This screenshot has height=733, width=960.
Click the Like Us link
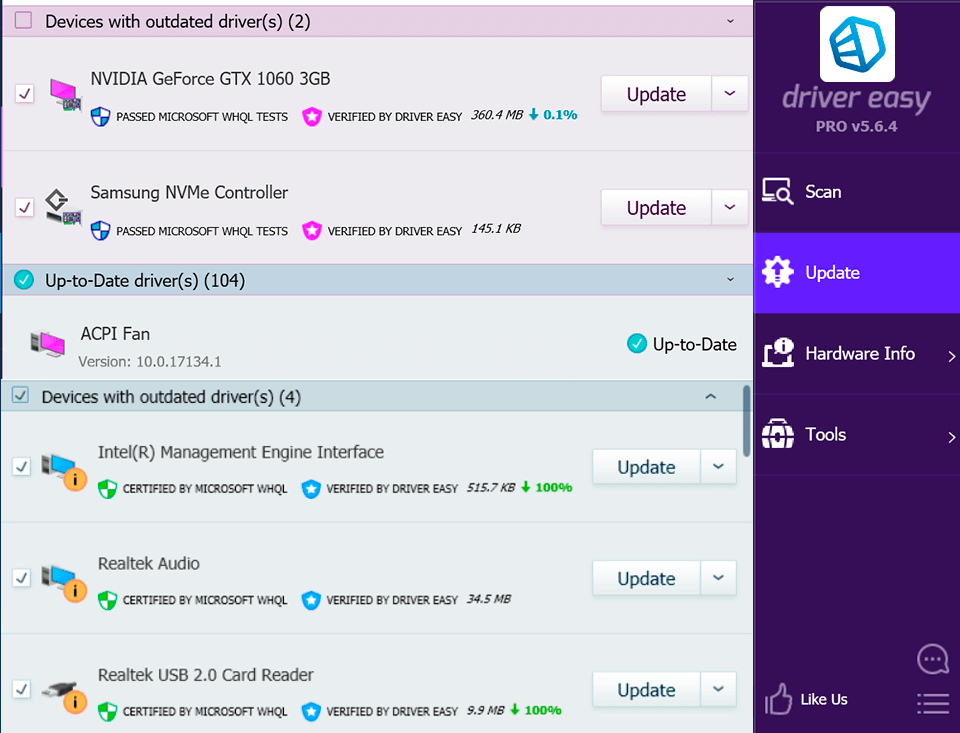(x=806, y=698)
